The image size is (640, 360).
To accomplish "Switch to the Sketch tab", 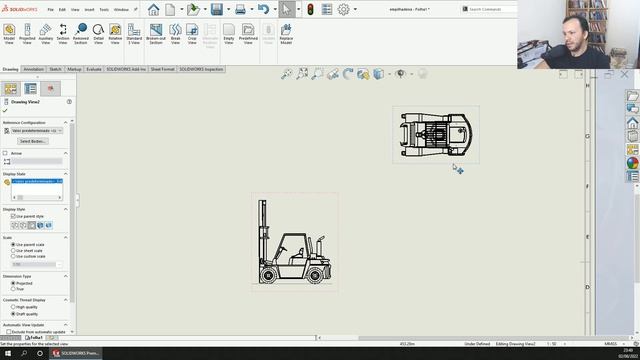I will tap(56, 69).
